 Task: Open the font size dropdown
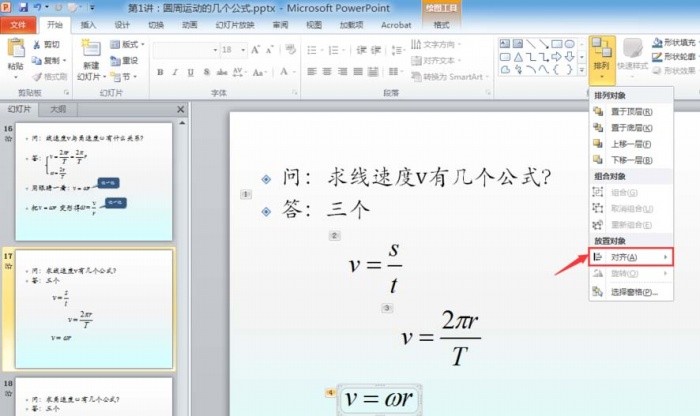[243, 50]
